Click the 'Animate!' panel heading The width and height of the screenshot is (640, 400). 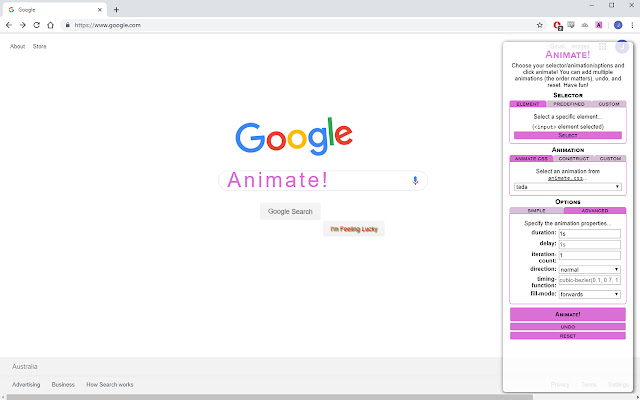[x=568, y=55]
